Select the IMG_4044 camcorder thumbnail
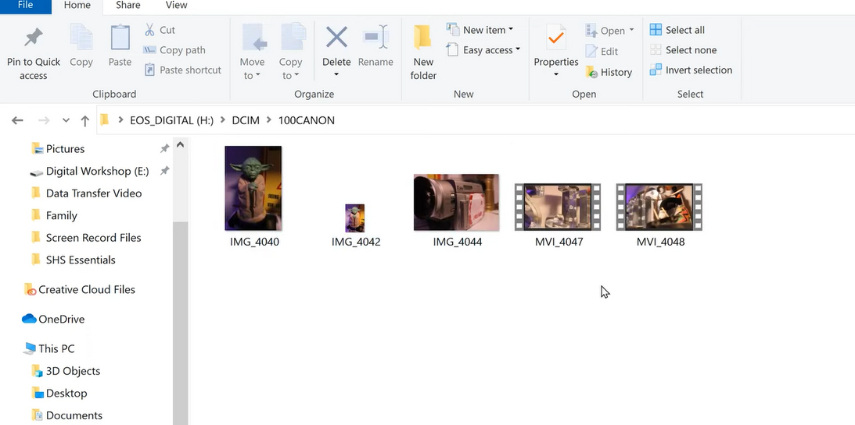Screen dimensions: 855x425 (456, 202)
